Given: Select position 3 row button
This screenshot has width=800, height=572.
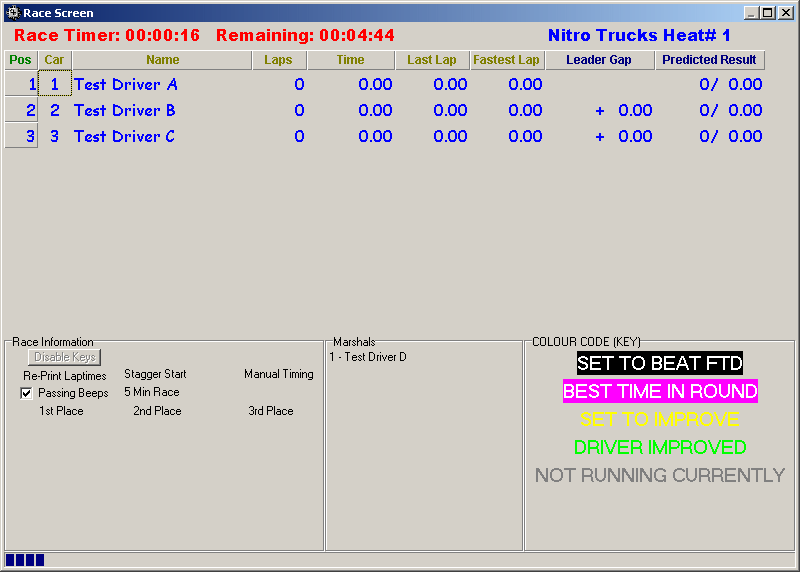Looking at the screenshot, I should point(21,136).
